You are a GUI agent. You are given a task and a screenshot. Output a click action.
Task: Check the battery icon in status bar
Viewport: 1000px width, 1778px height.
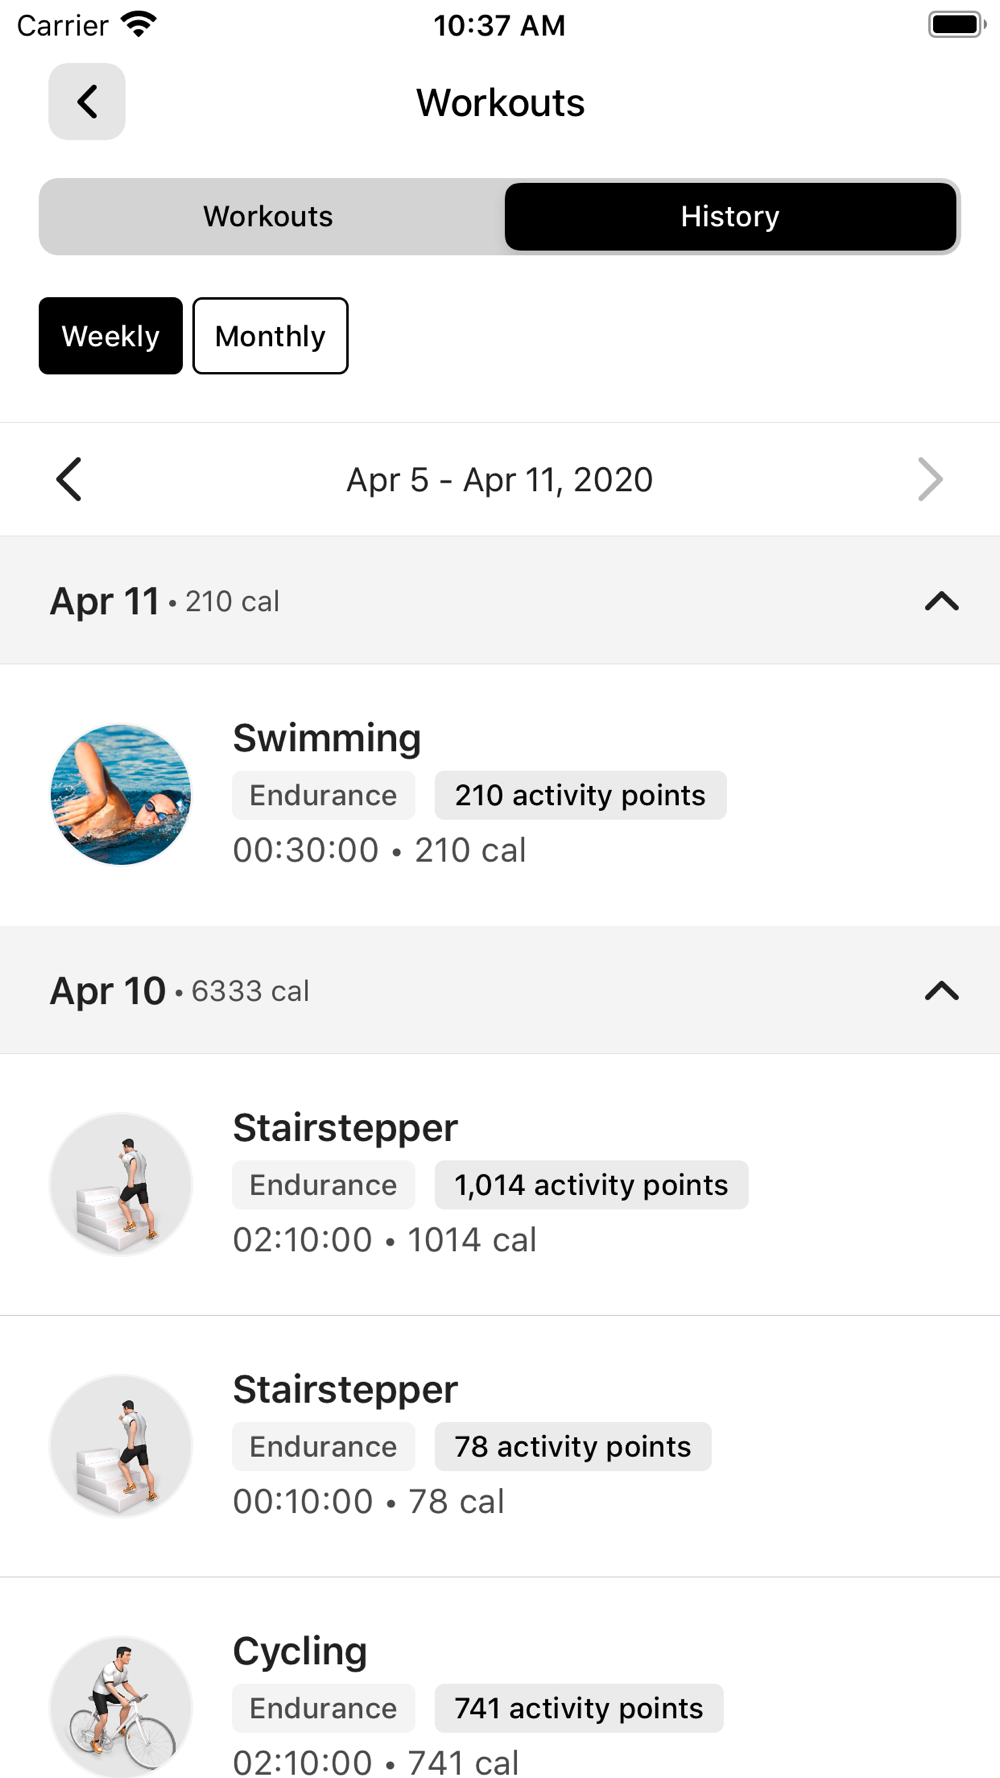[x=956, y=25]
